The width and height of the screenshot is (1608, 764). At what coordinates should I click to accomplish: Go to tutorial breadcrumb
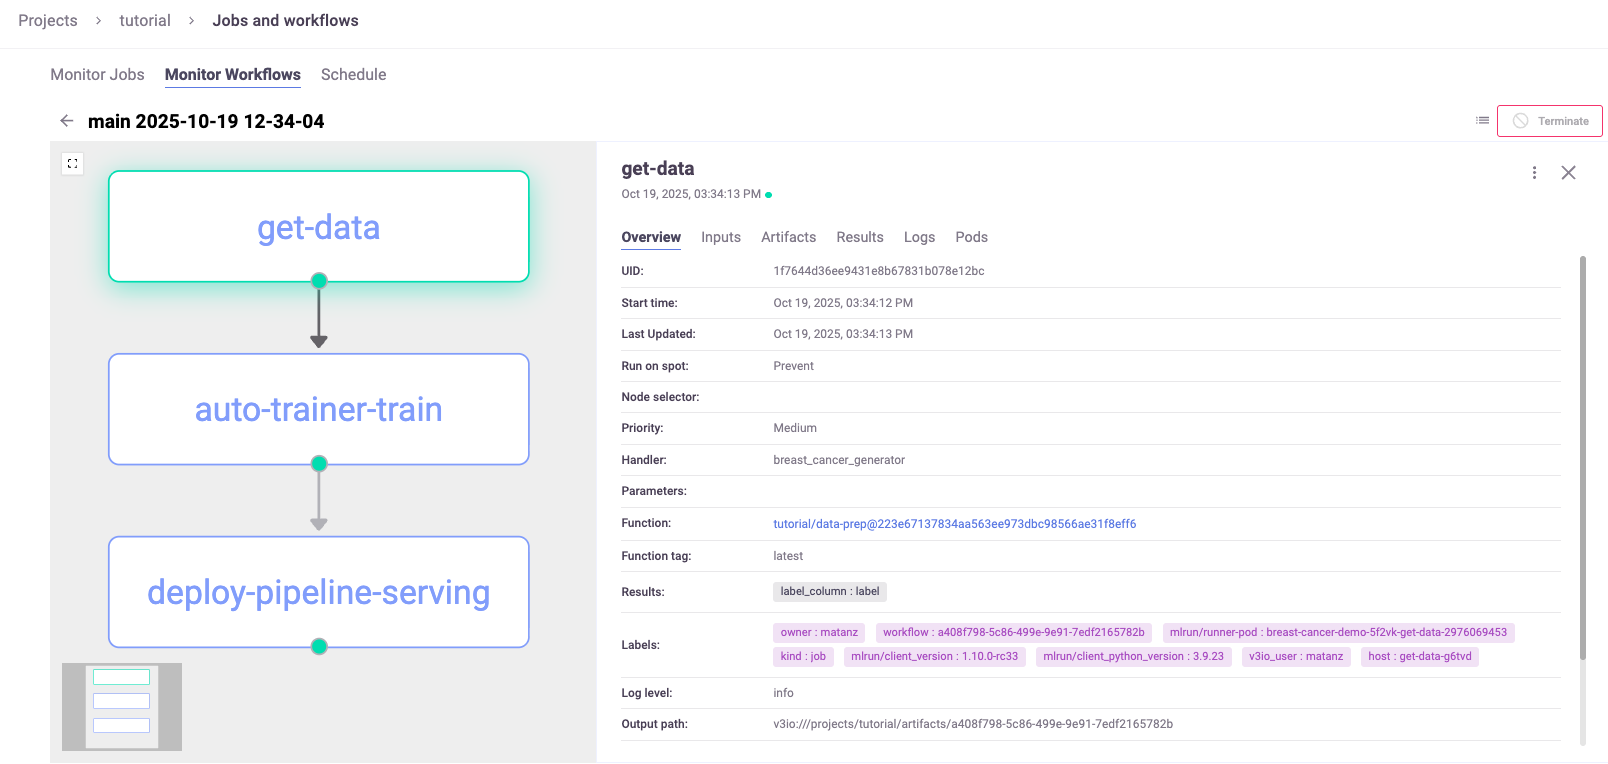click(x=145, y=21)
